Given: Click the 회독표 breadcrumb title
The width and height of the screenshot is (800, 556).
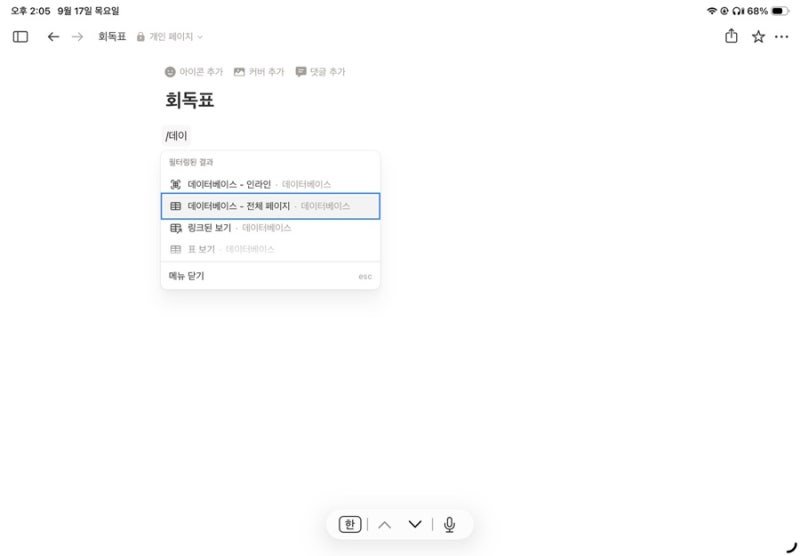Looking at the screenshot, I should tap(112, 37).
